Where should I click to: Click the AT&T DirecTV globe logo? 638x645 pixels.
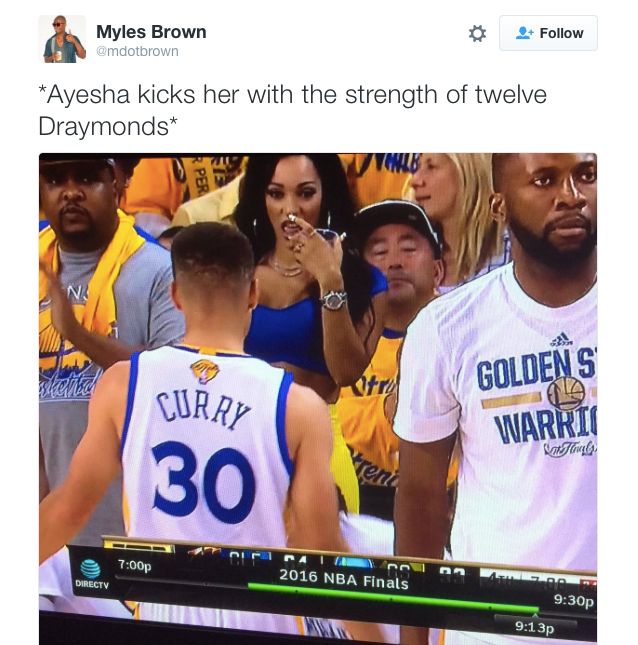(90, 569)
